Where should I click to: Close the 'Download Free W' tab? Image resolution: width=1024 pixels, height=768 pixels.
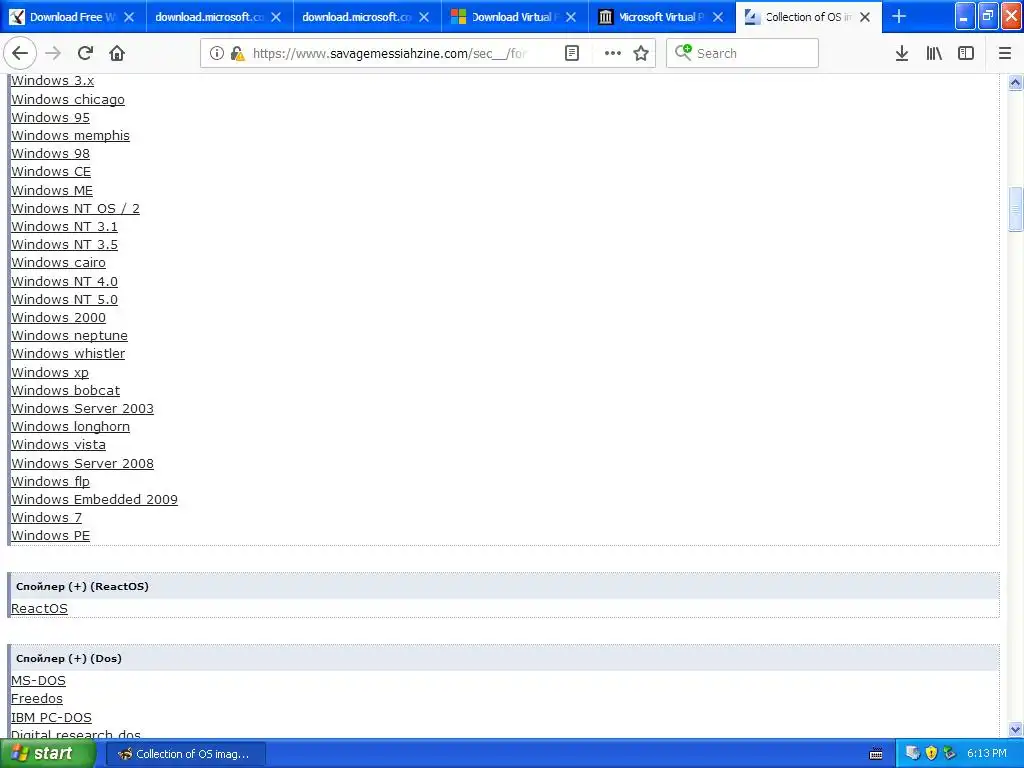point(129,17)
